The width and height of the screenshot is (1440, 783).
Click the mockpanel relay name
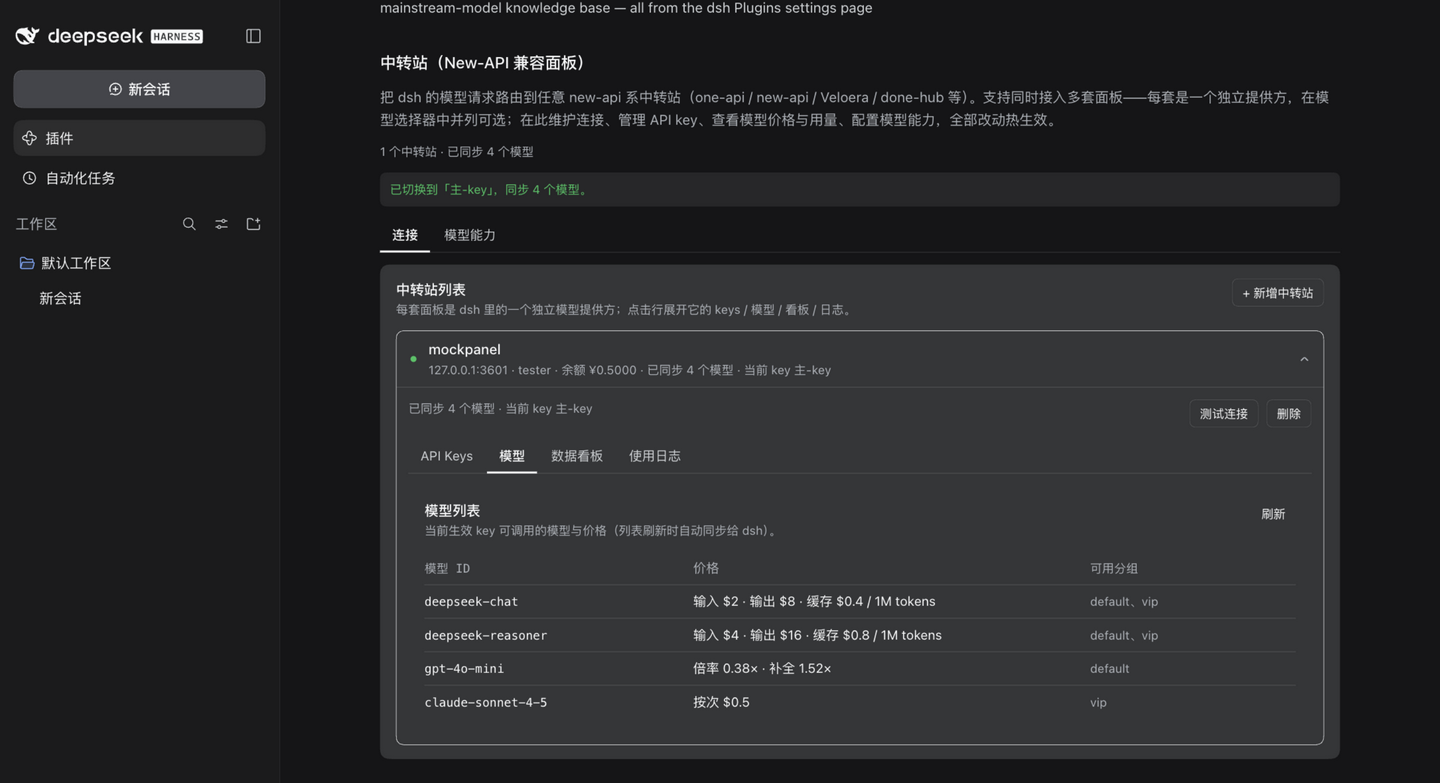464,349
